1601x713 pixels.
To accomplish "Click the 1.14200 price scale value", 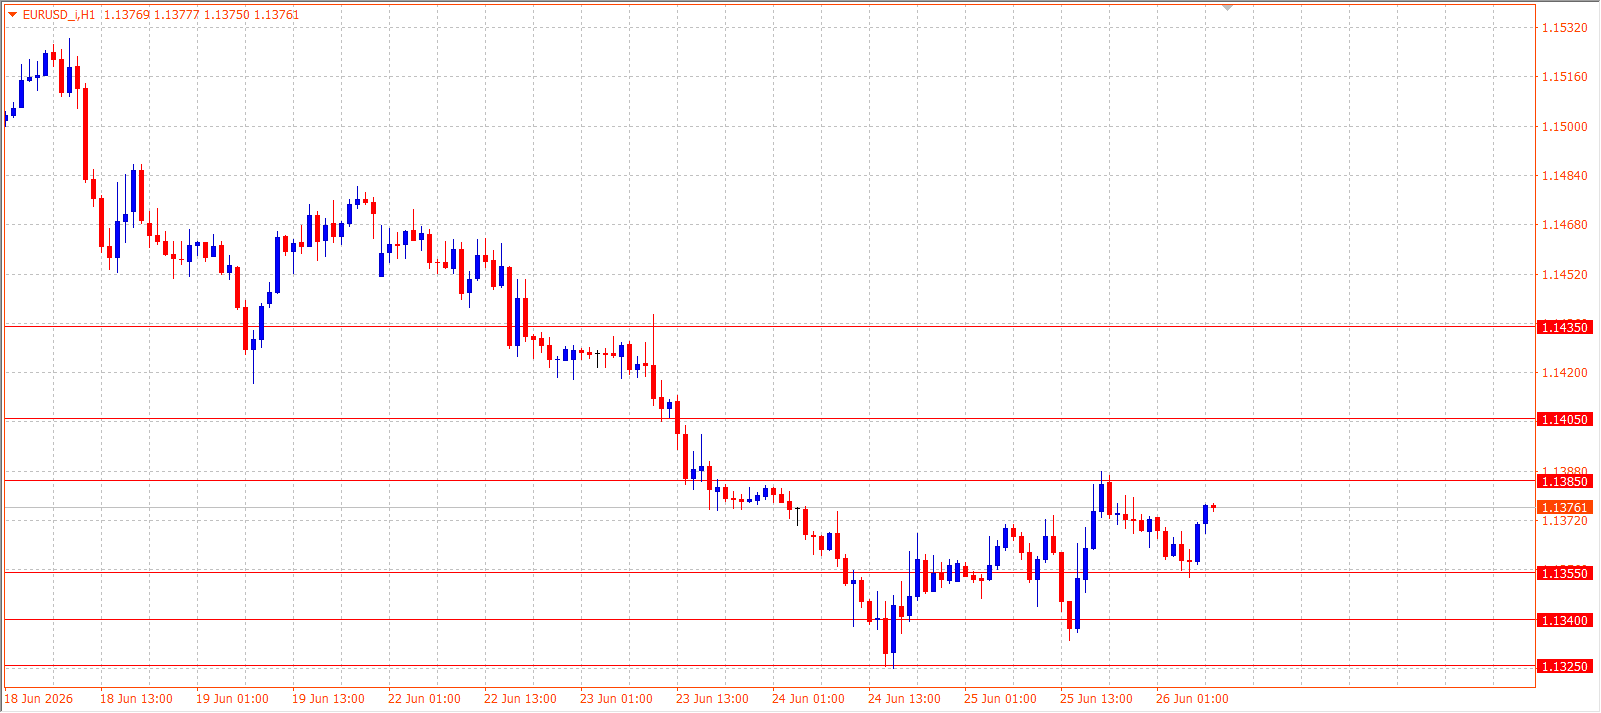I will point(1565,373).
